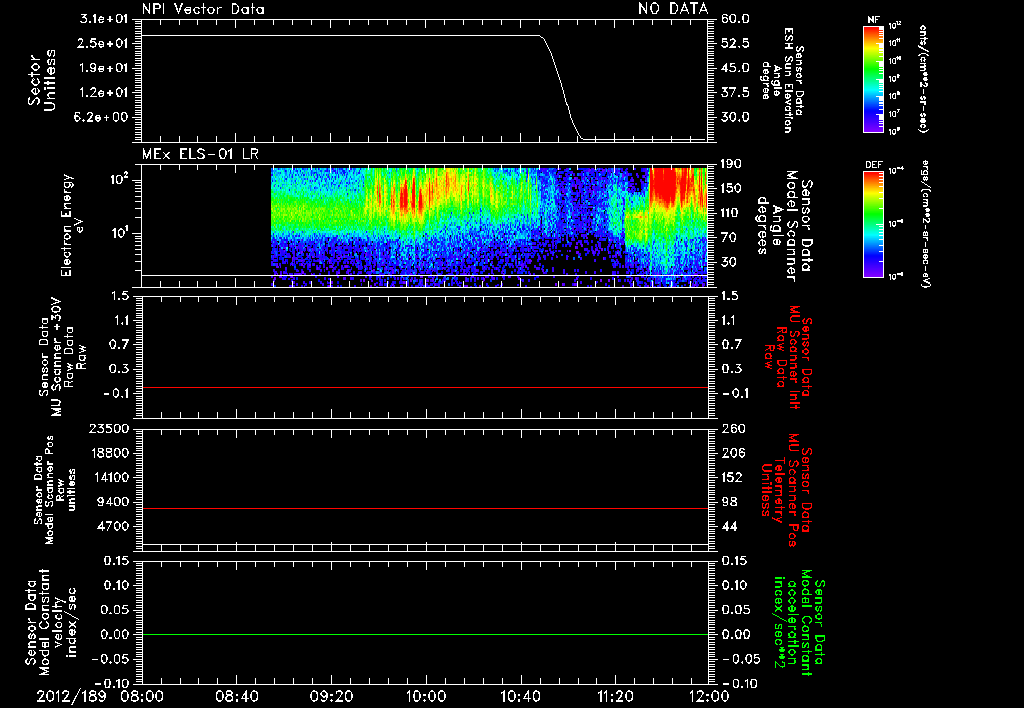
Task: Click the "45.0" elevation tick label
Action: [x=735, y=68]
